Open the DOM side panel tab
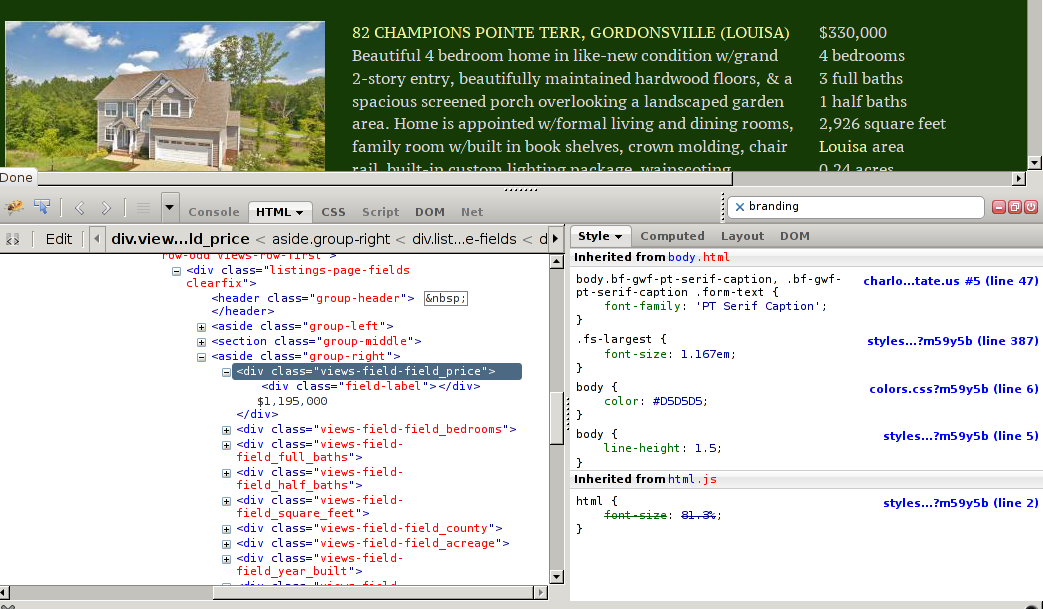 (x=795, y=236)
